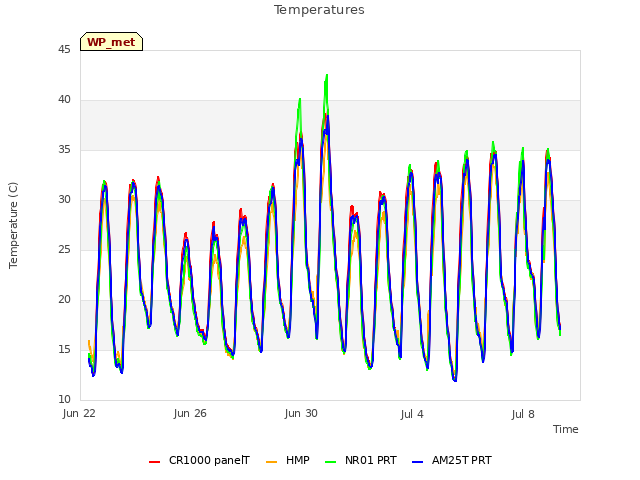Image resolution: width=640 pixels, height=480 pixels.
Task: Click the Temperature (C) axis label
Action: [13, 225]
